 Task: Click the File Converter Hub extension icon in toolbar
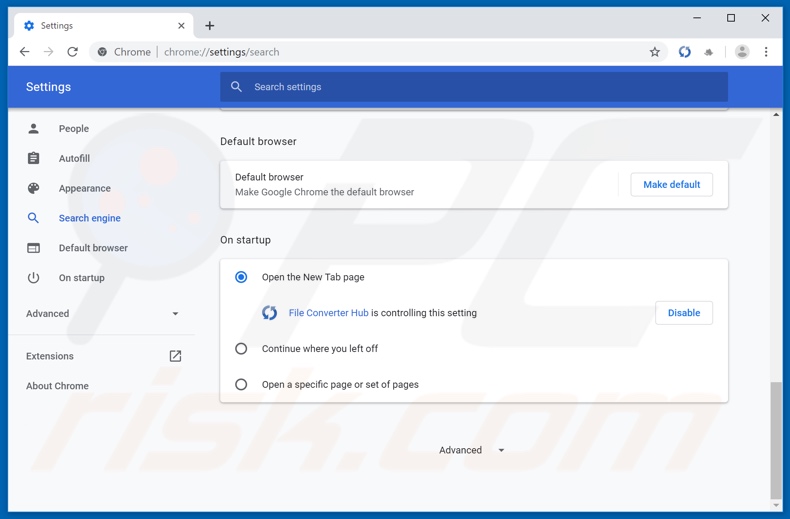point(684,52)
